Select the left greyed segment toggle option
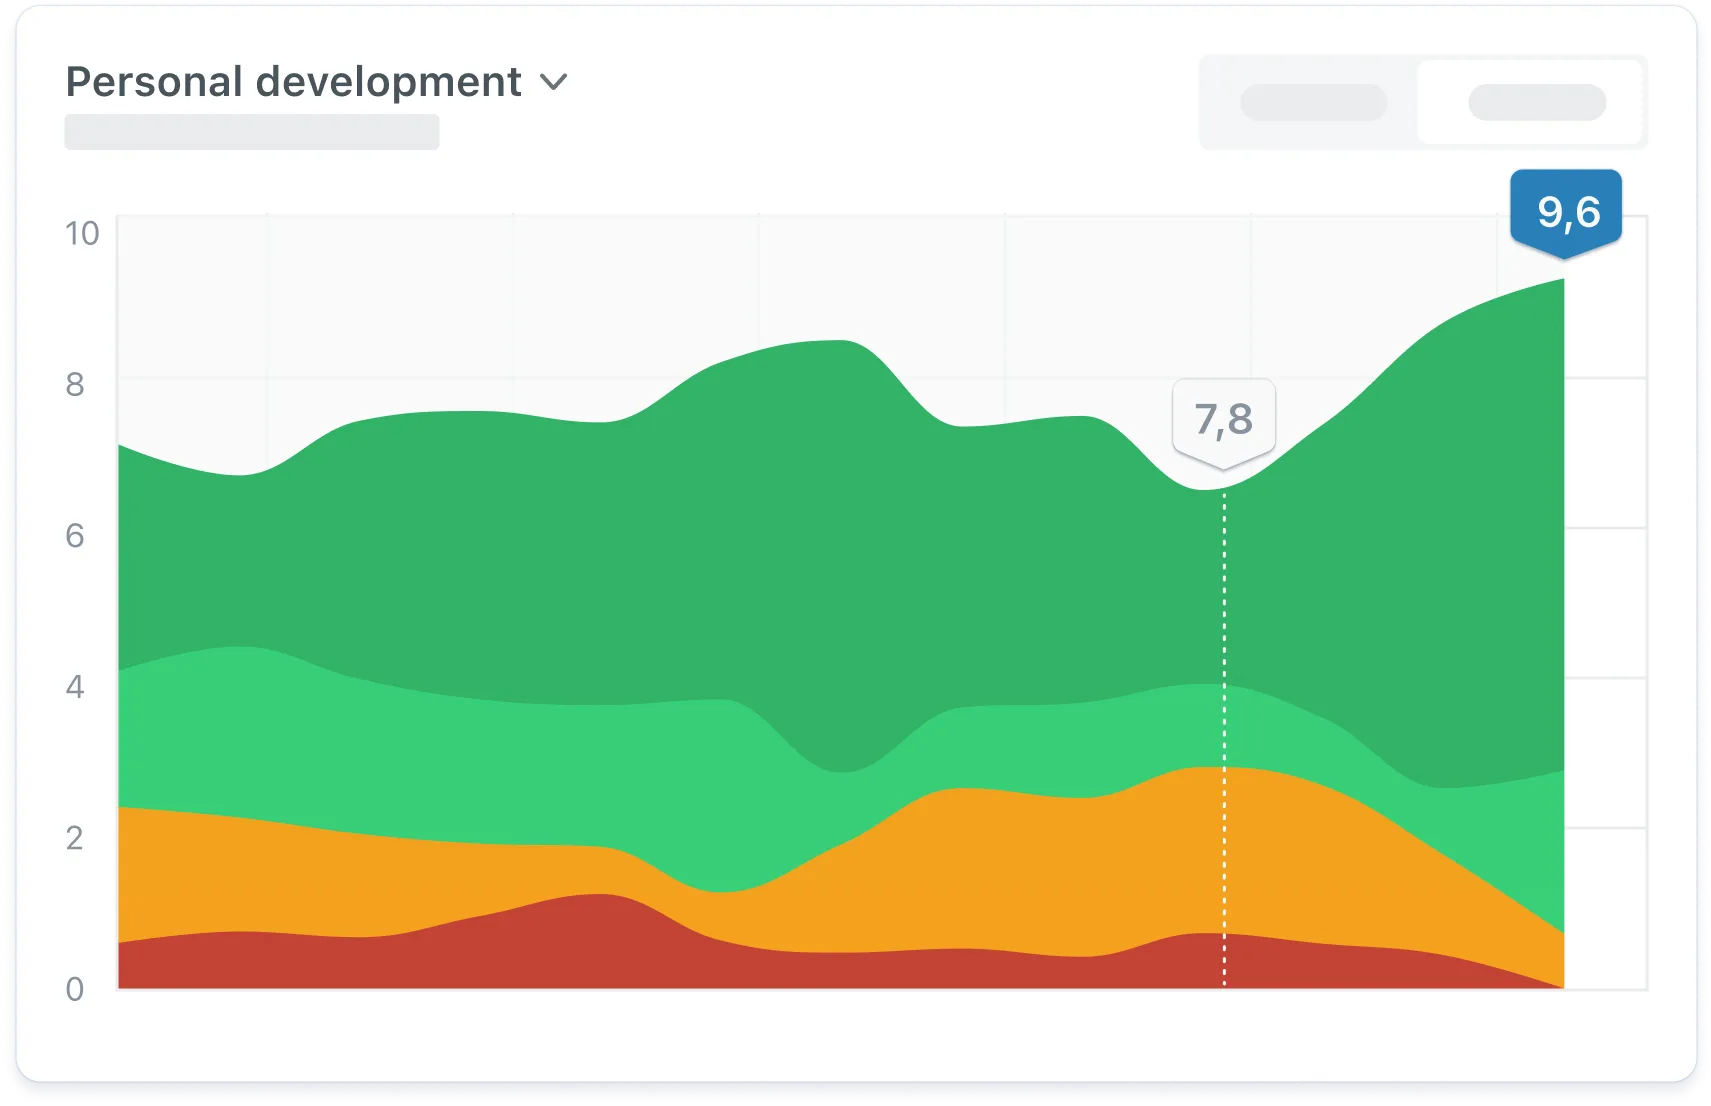The height and width of the screenshot is (1106, 1711). point(1313,102)
